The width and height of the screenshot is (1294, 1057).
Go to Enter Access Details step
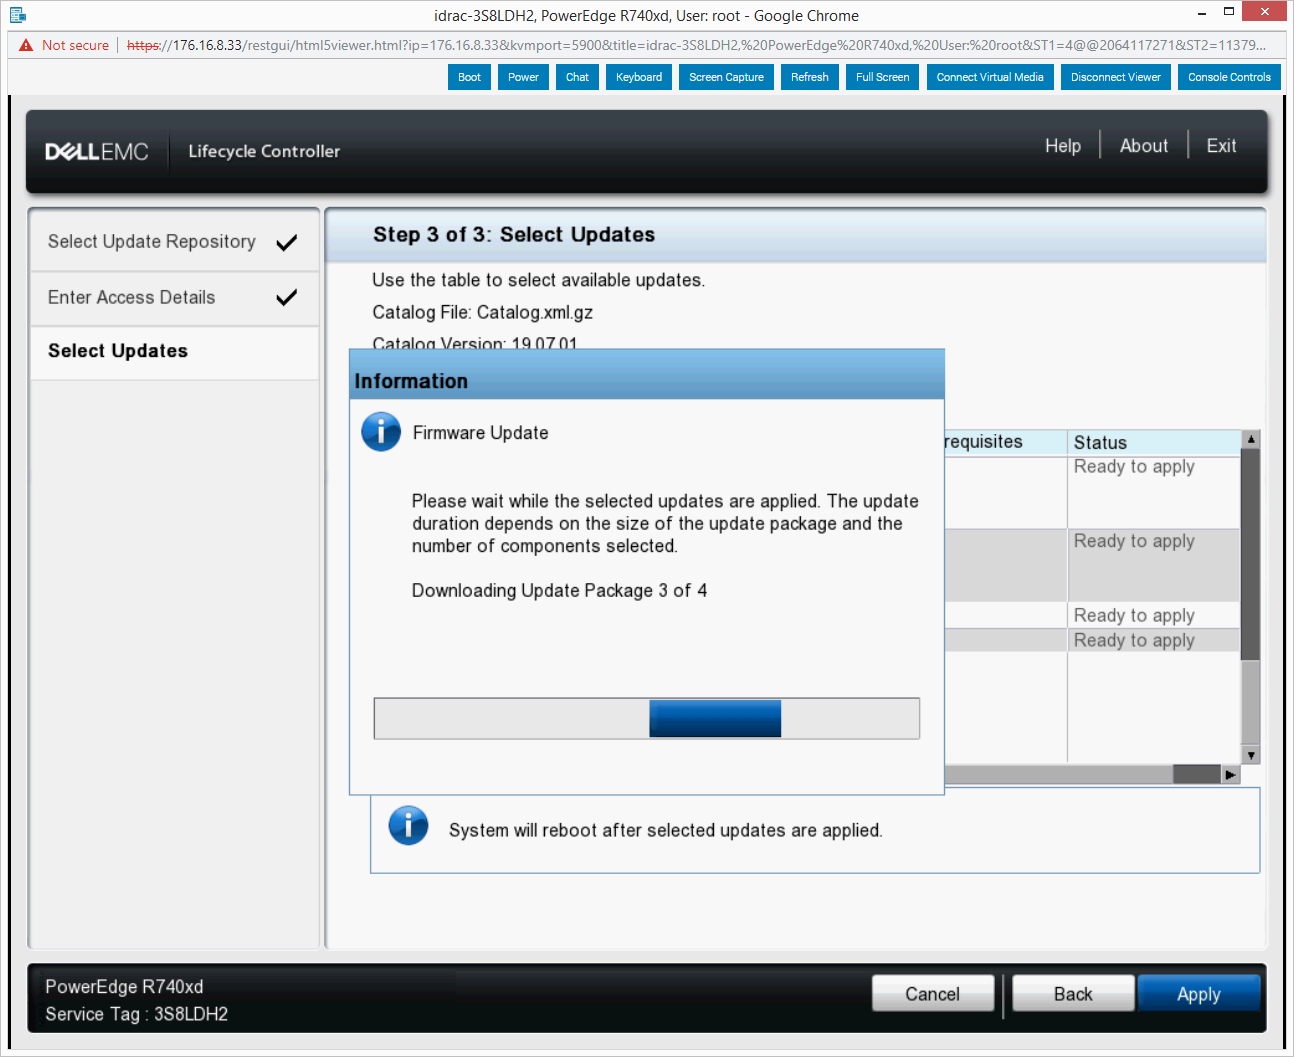point(175,298)
